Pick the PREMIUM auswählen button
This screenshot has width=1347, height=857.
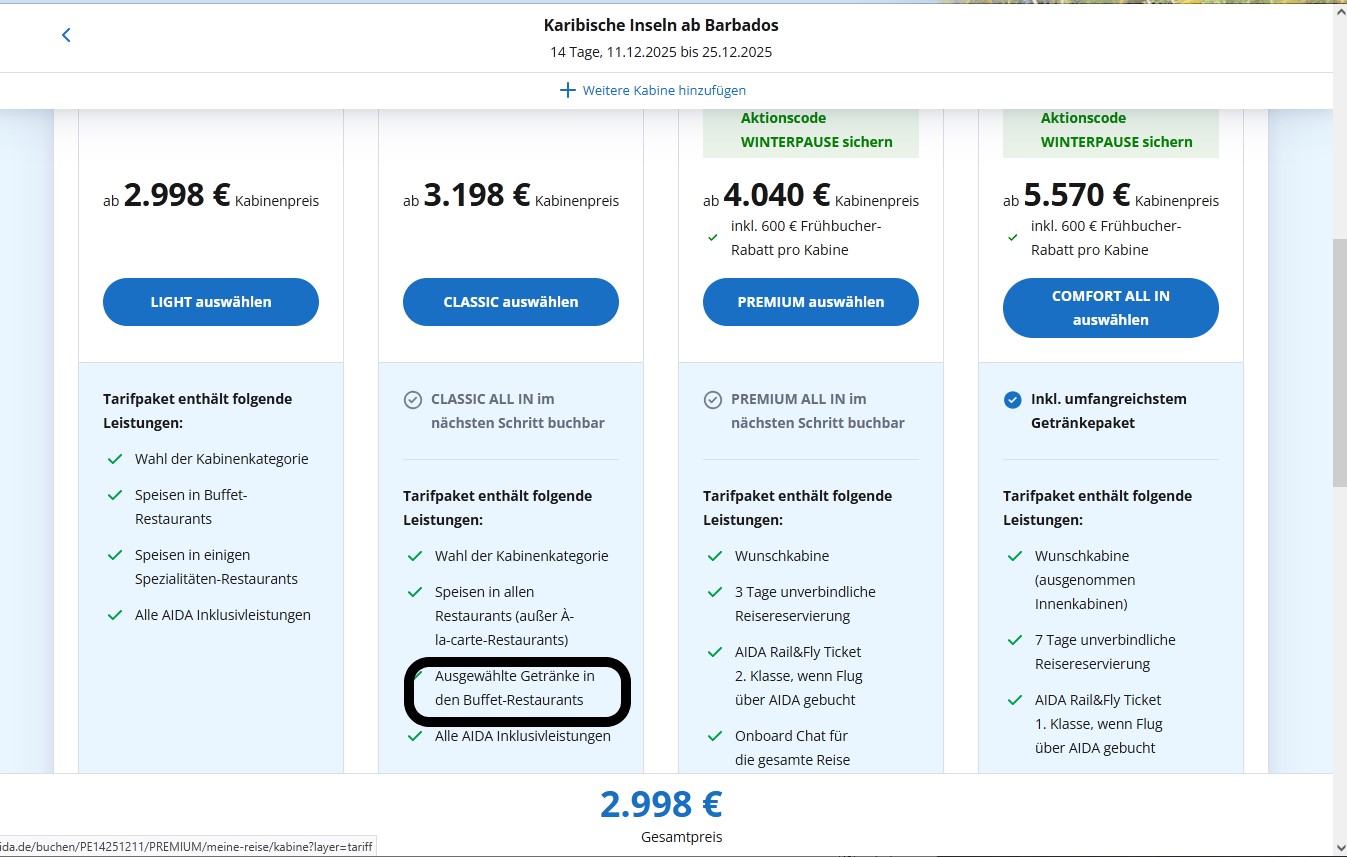coord(811,302)
